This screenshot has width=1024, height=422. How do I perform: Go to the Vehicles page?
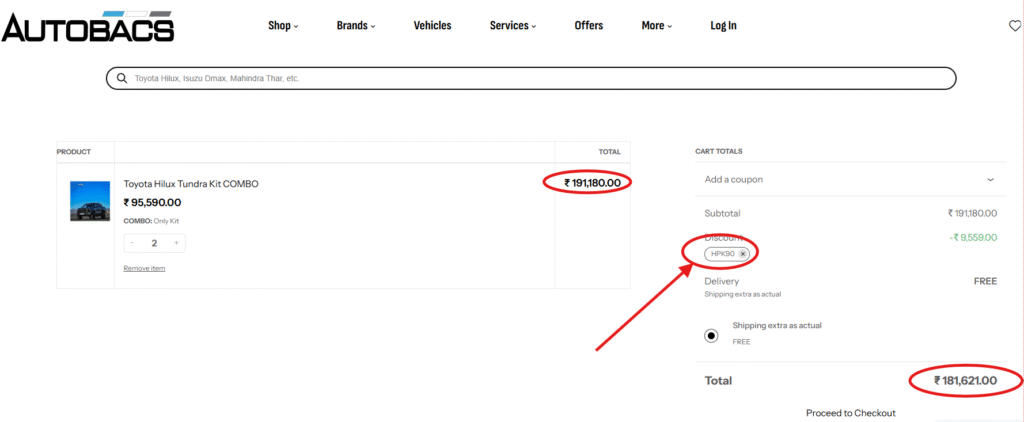432,25
